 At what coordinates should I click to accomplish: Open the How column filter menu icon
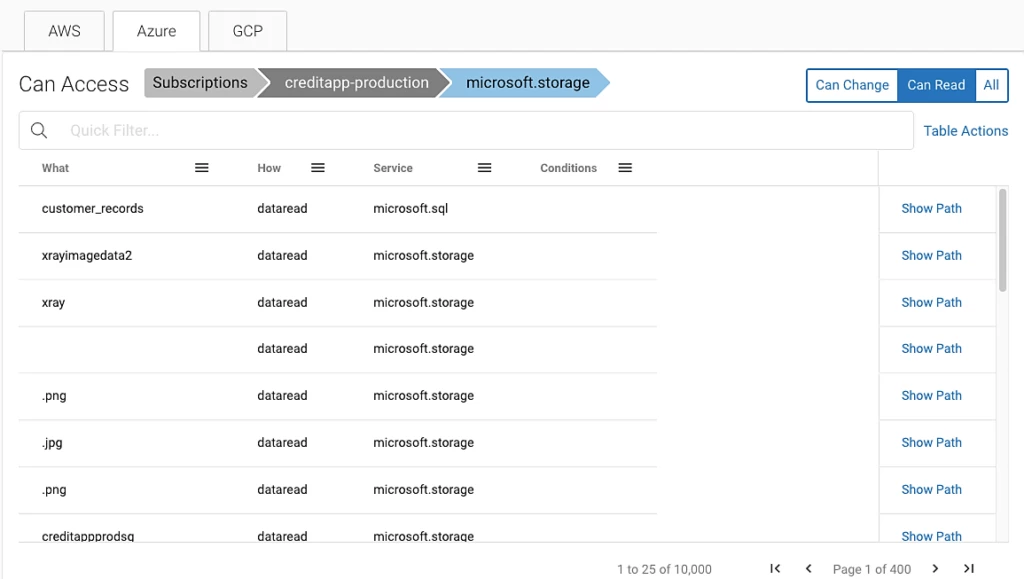click(318, 167)
